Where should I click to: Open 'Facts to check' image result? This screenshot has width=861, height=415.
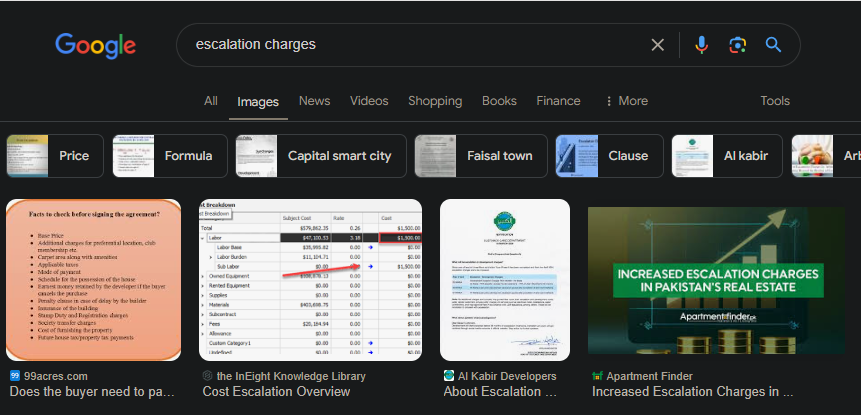93,280
